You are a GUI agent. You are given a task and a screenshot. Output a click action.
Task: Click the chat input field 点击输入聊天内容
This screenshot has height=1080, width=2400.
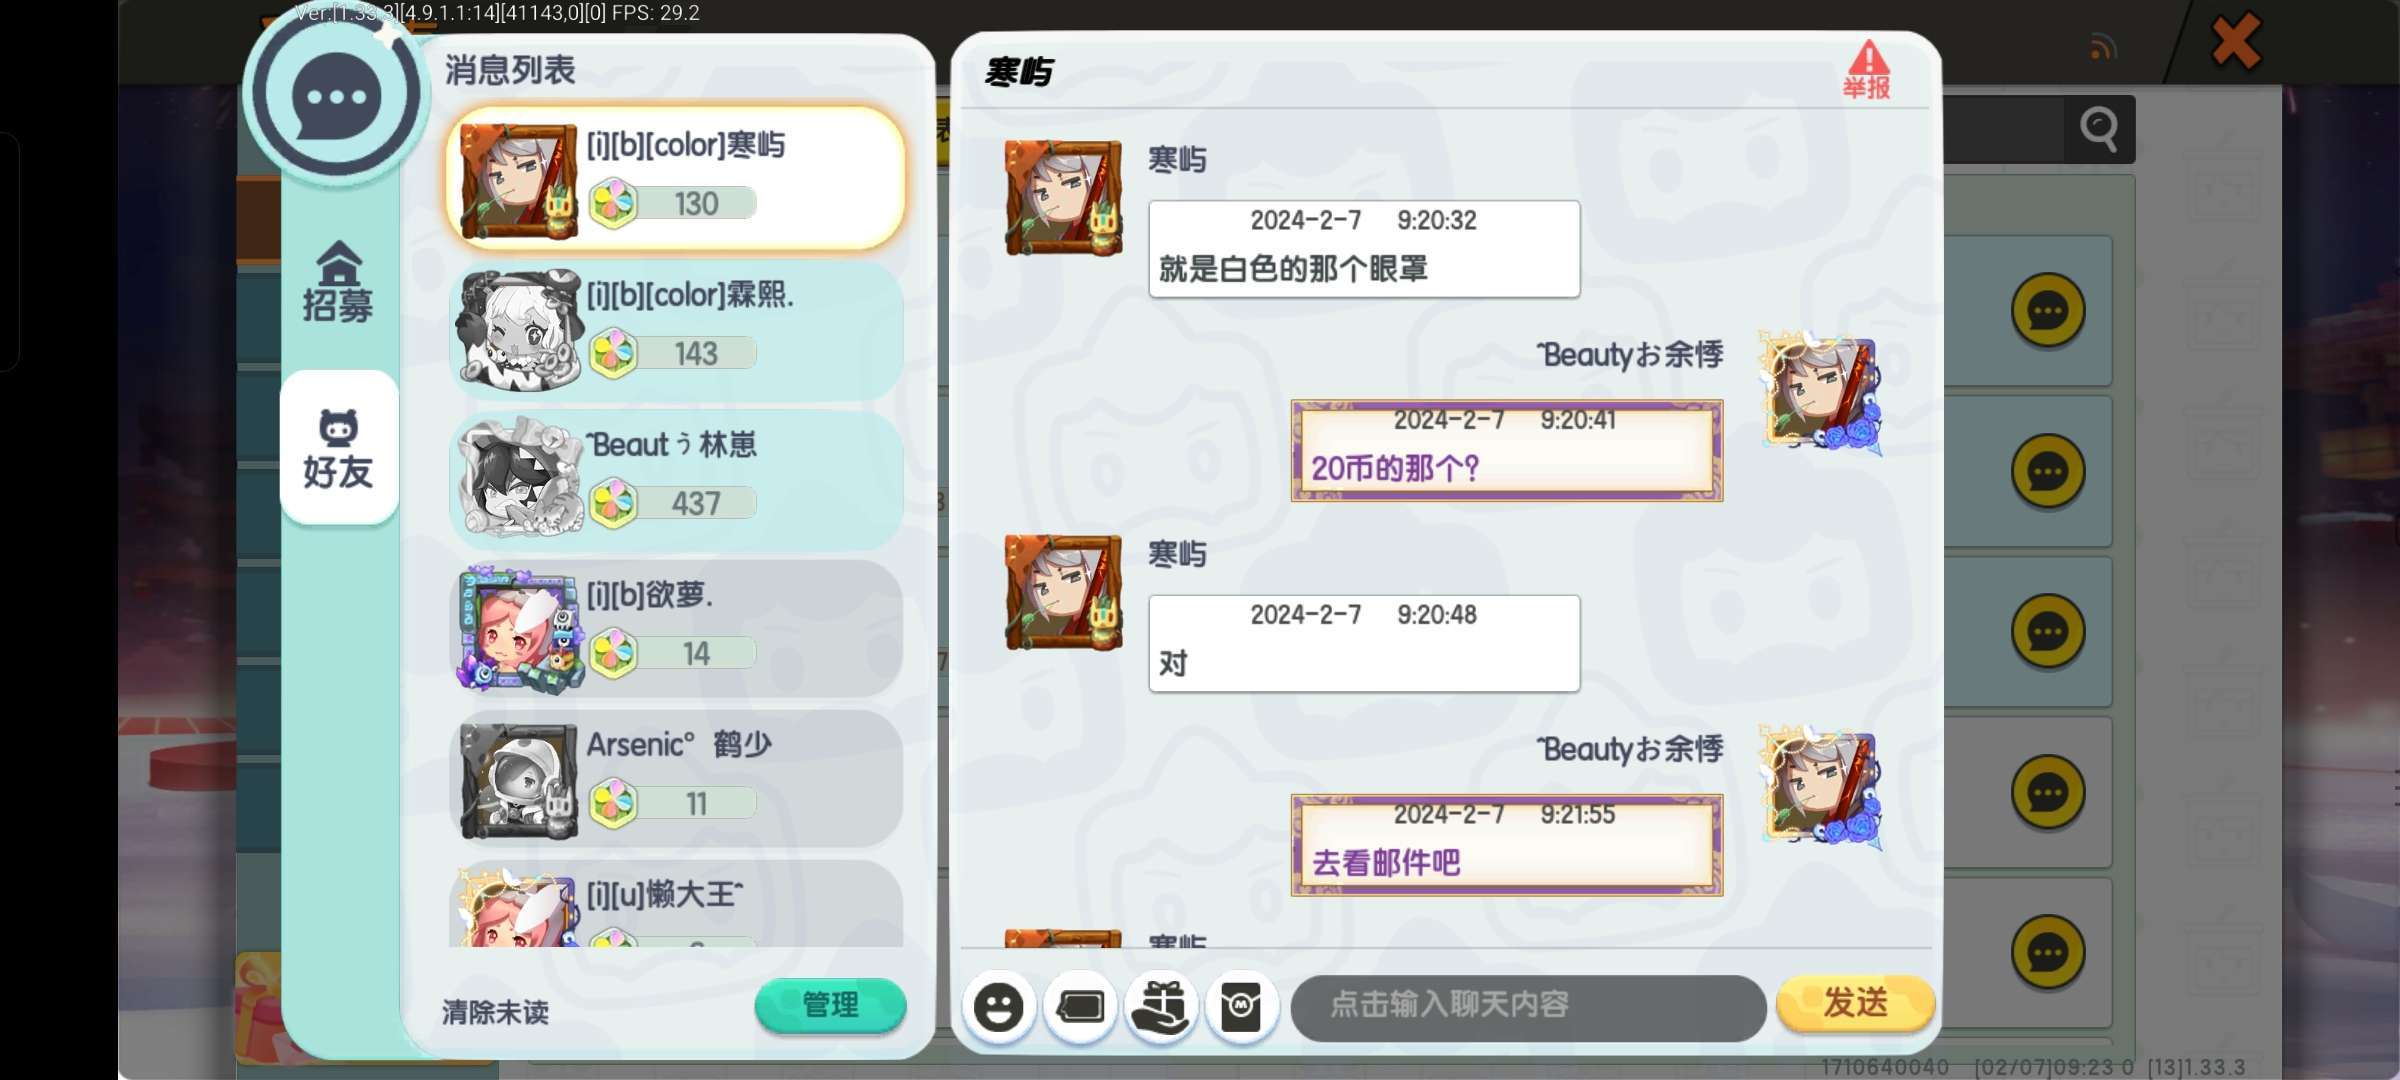click(x=1528, y=1007)
